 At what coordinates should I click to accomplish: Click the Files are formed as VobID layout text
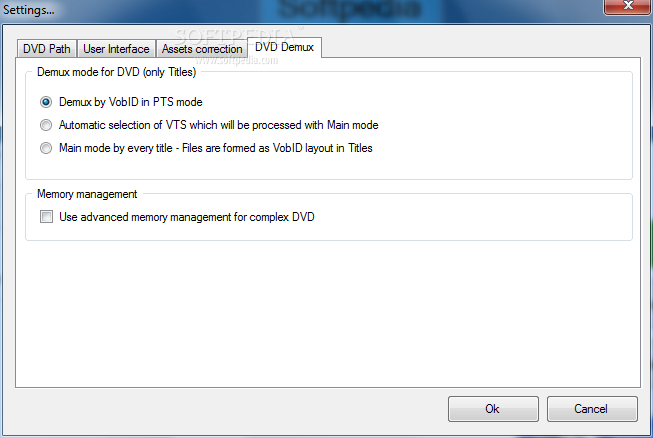point(277,148)
